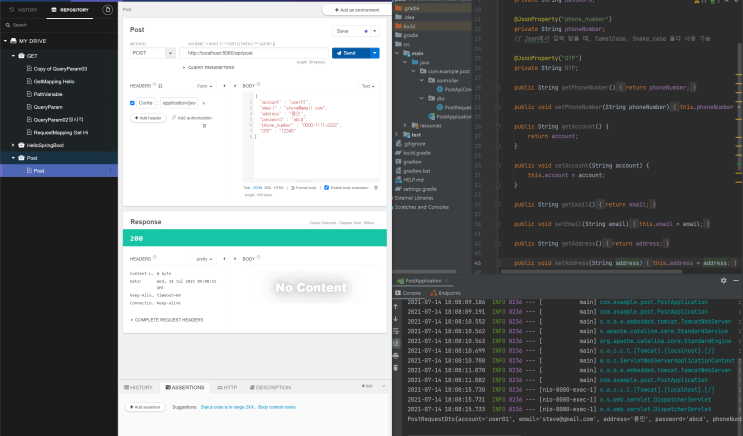Expand the resources folder in the IDE tree
Viewport: 743px width, 436px height.
(405, 126)
